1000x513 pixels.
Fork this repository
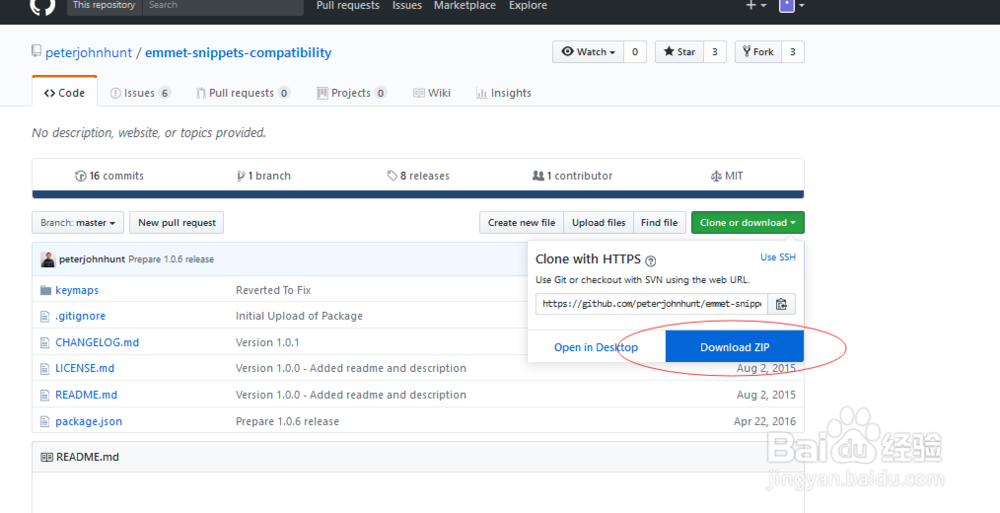tap(756, 52)
